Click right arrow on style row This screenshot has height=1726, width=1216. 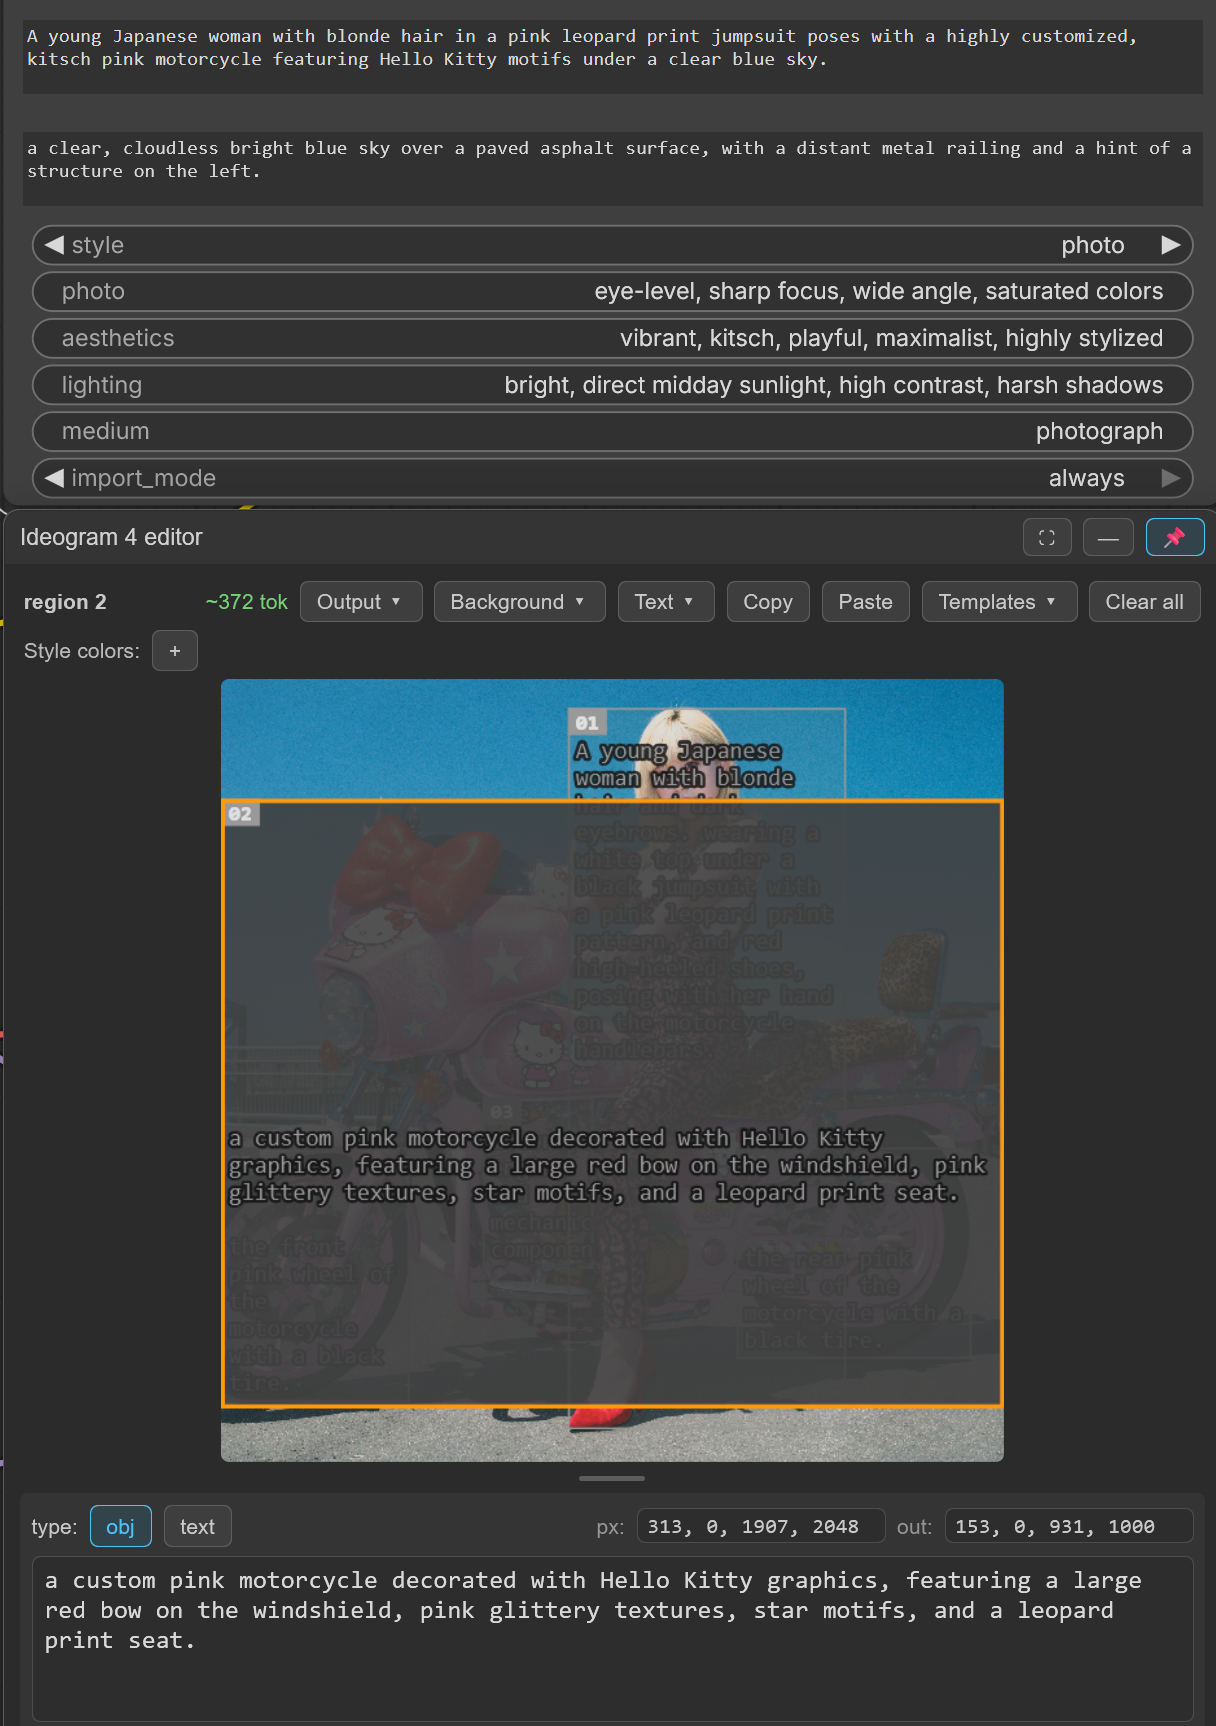[1171, 245]
